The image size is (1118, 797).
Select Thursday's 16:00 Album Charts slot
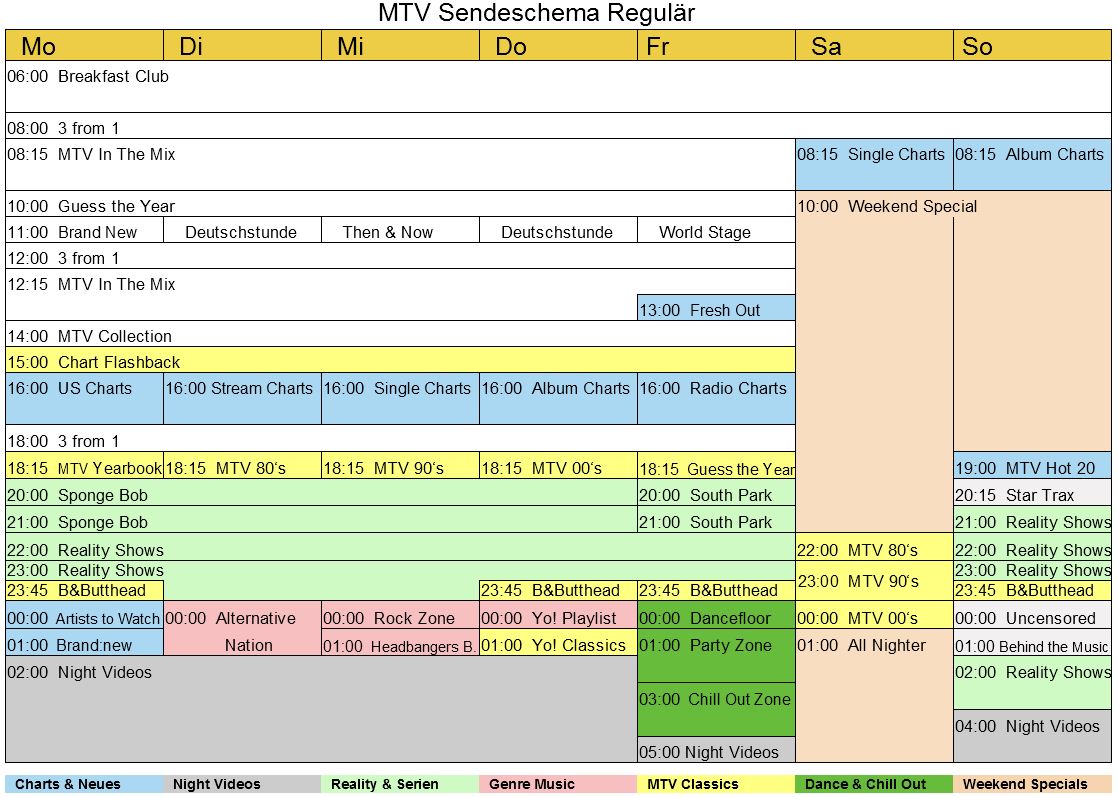(558, 398)
